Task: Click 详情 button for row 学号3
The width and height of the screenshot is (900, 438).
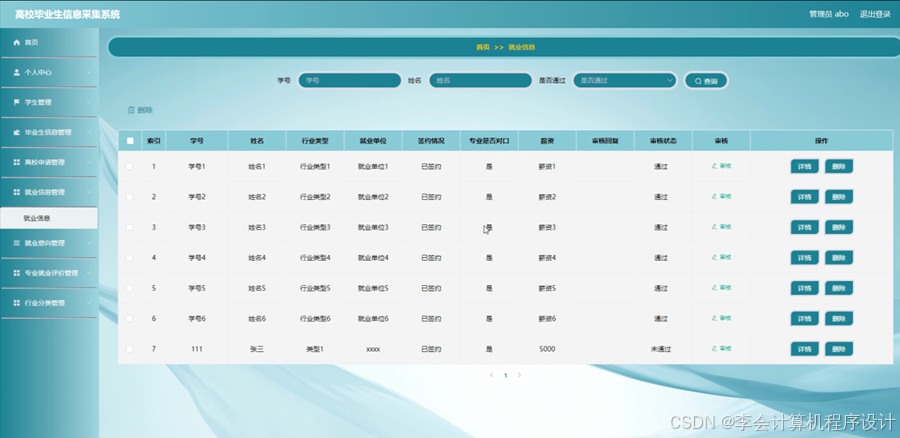Action: pos(805,227)
